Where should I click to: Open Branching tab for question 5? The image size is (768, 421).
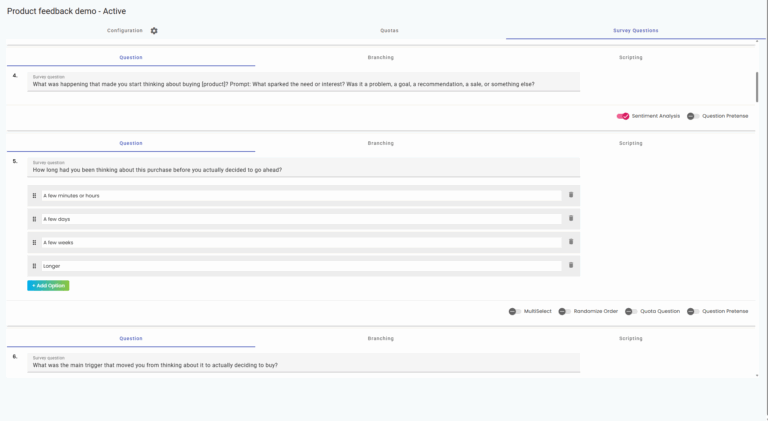click(380, 143)
